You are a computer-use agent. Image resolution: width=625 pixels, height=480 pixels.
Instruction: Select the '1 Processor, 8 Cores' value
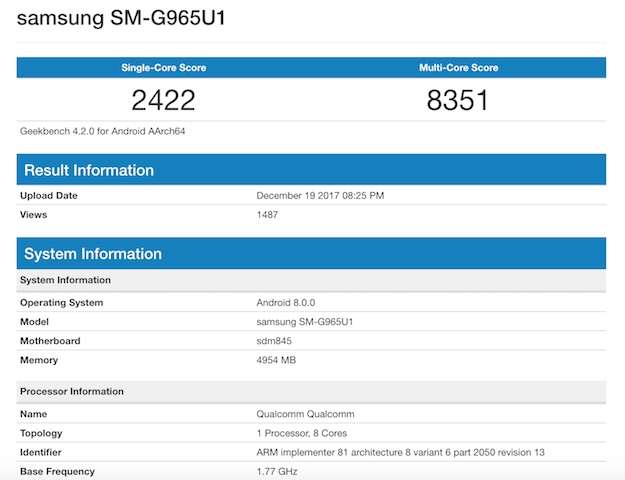tap(302, 433)
